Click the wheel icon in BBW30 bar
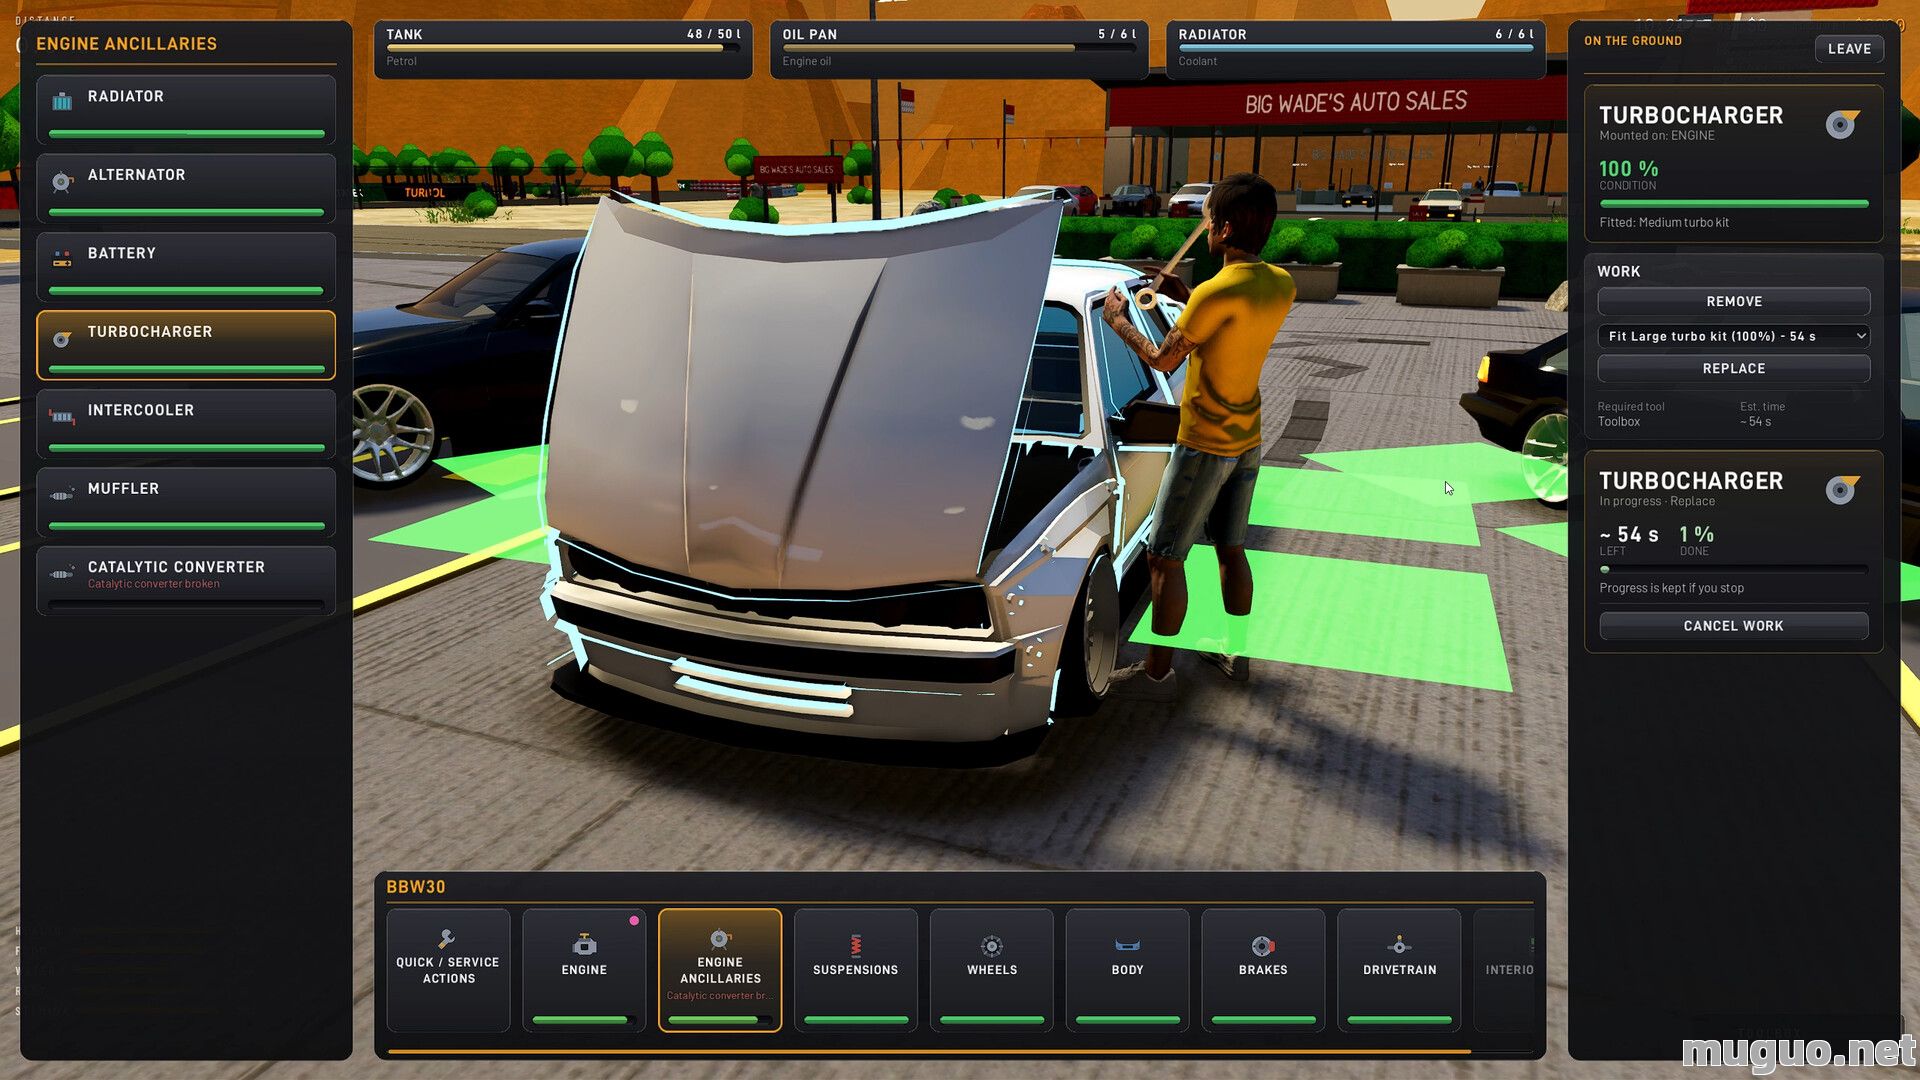 click(x=991, y=946)
